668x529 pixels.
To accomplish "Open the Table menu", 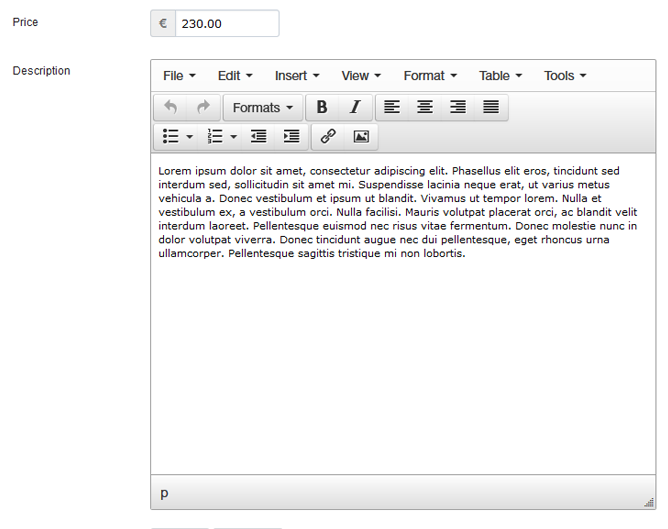I will (500, 76).
